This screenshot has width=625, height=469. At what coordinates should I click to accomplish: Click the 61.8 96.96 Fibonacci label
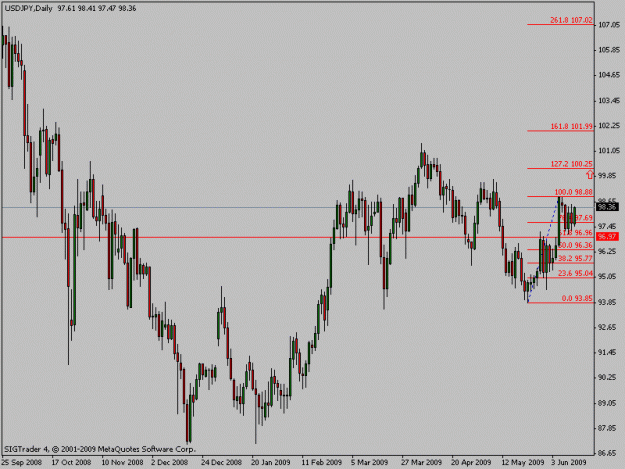[576, 233]
